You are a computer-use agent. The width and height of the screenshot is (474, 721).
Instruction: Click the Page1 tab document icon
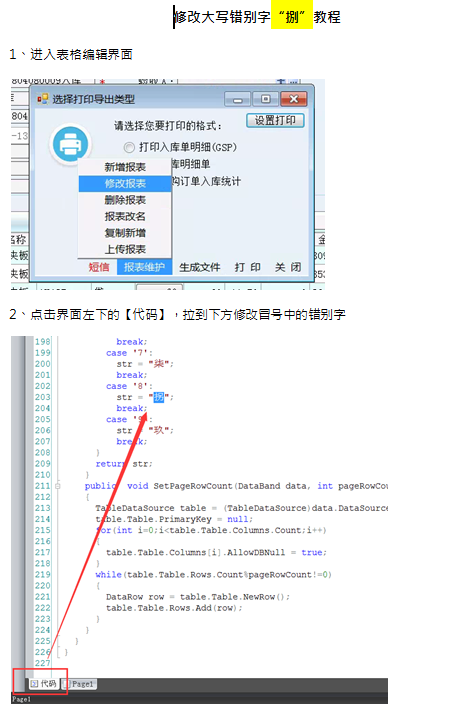(x=67, y=684)
